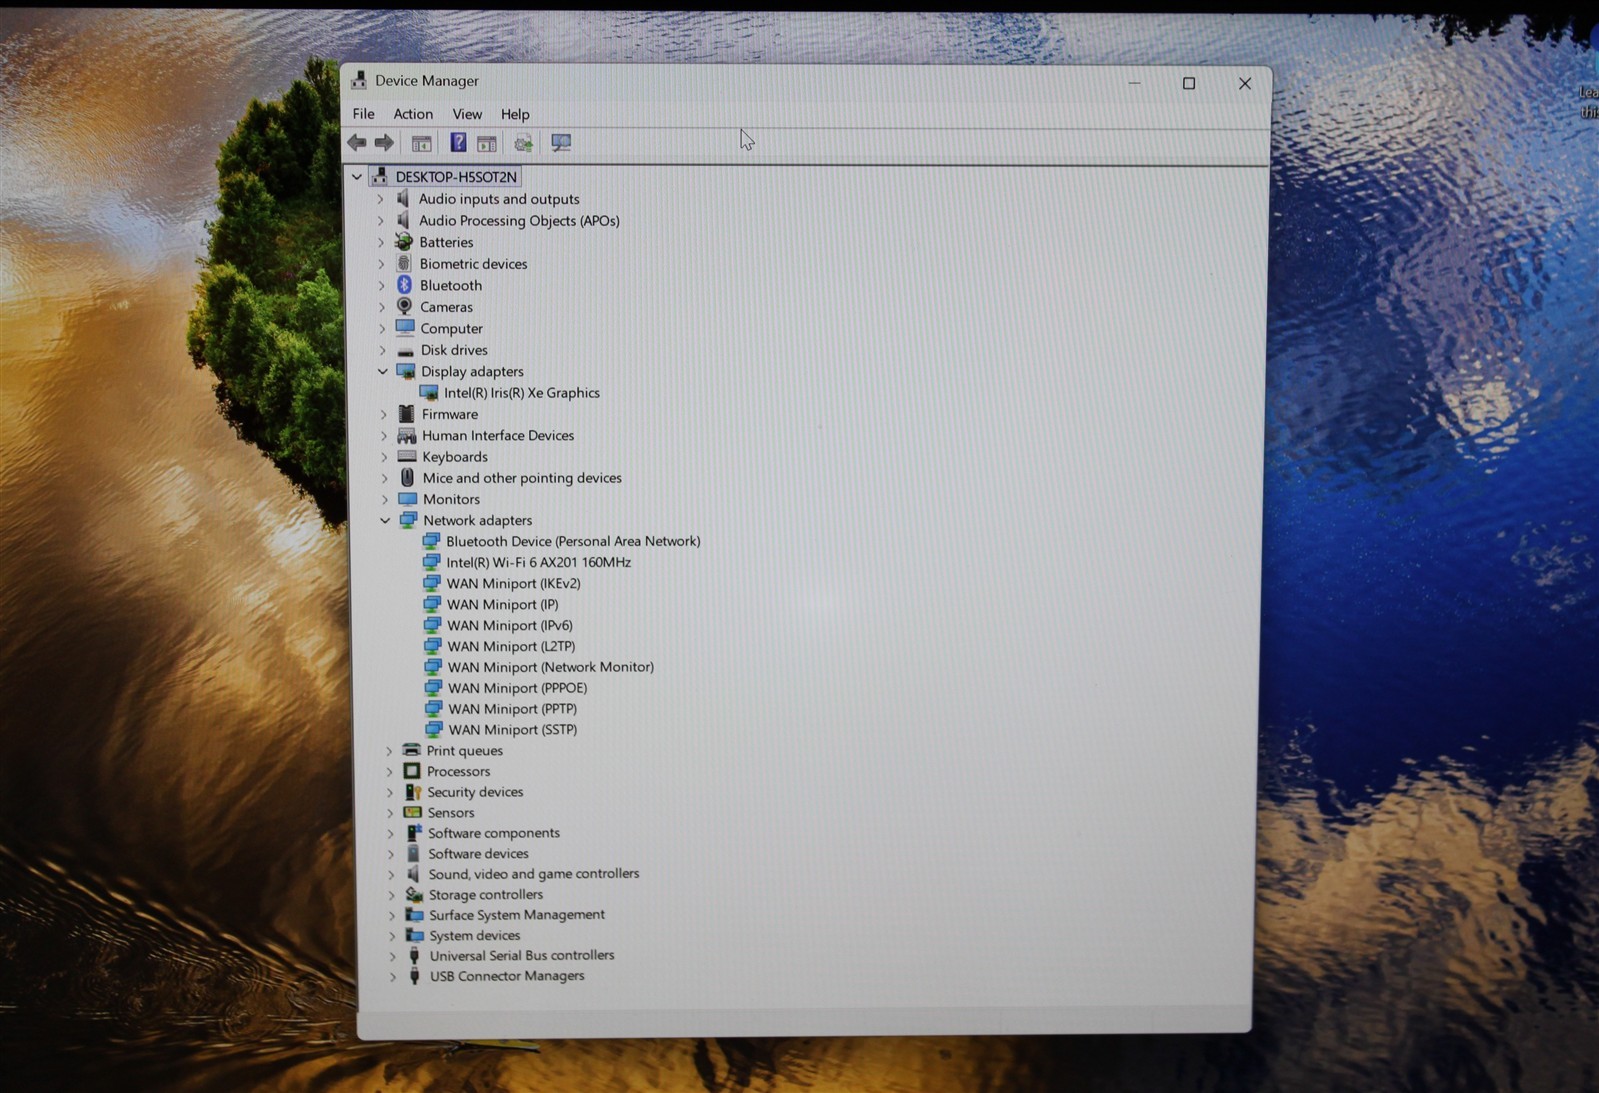
Task: Click the DESKTOP-H5SOT2N computer name
Action: [456, 177]
